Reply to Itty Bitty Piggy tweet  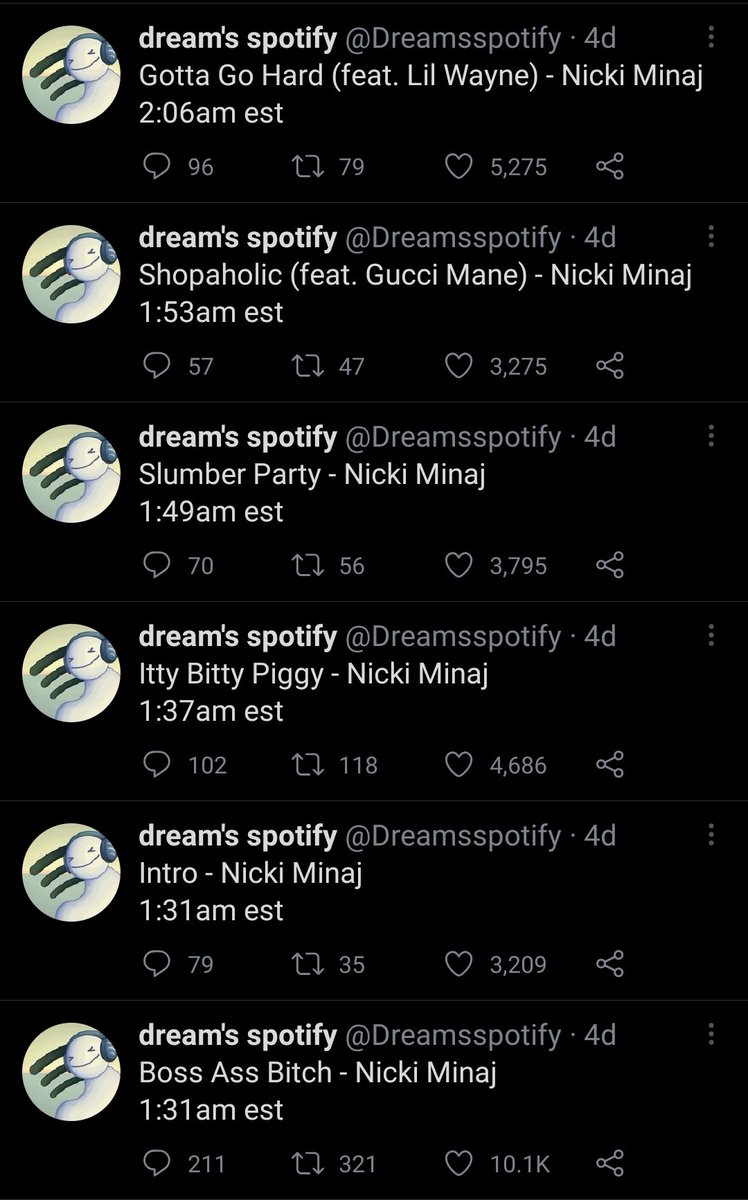pos(159,765)
